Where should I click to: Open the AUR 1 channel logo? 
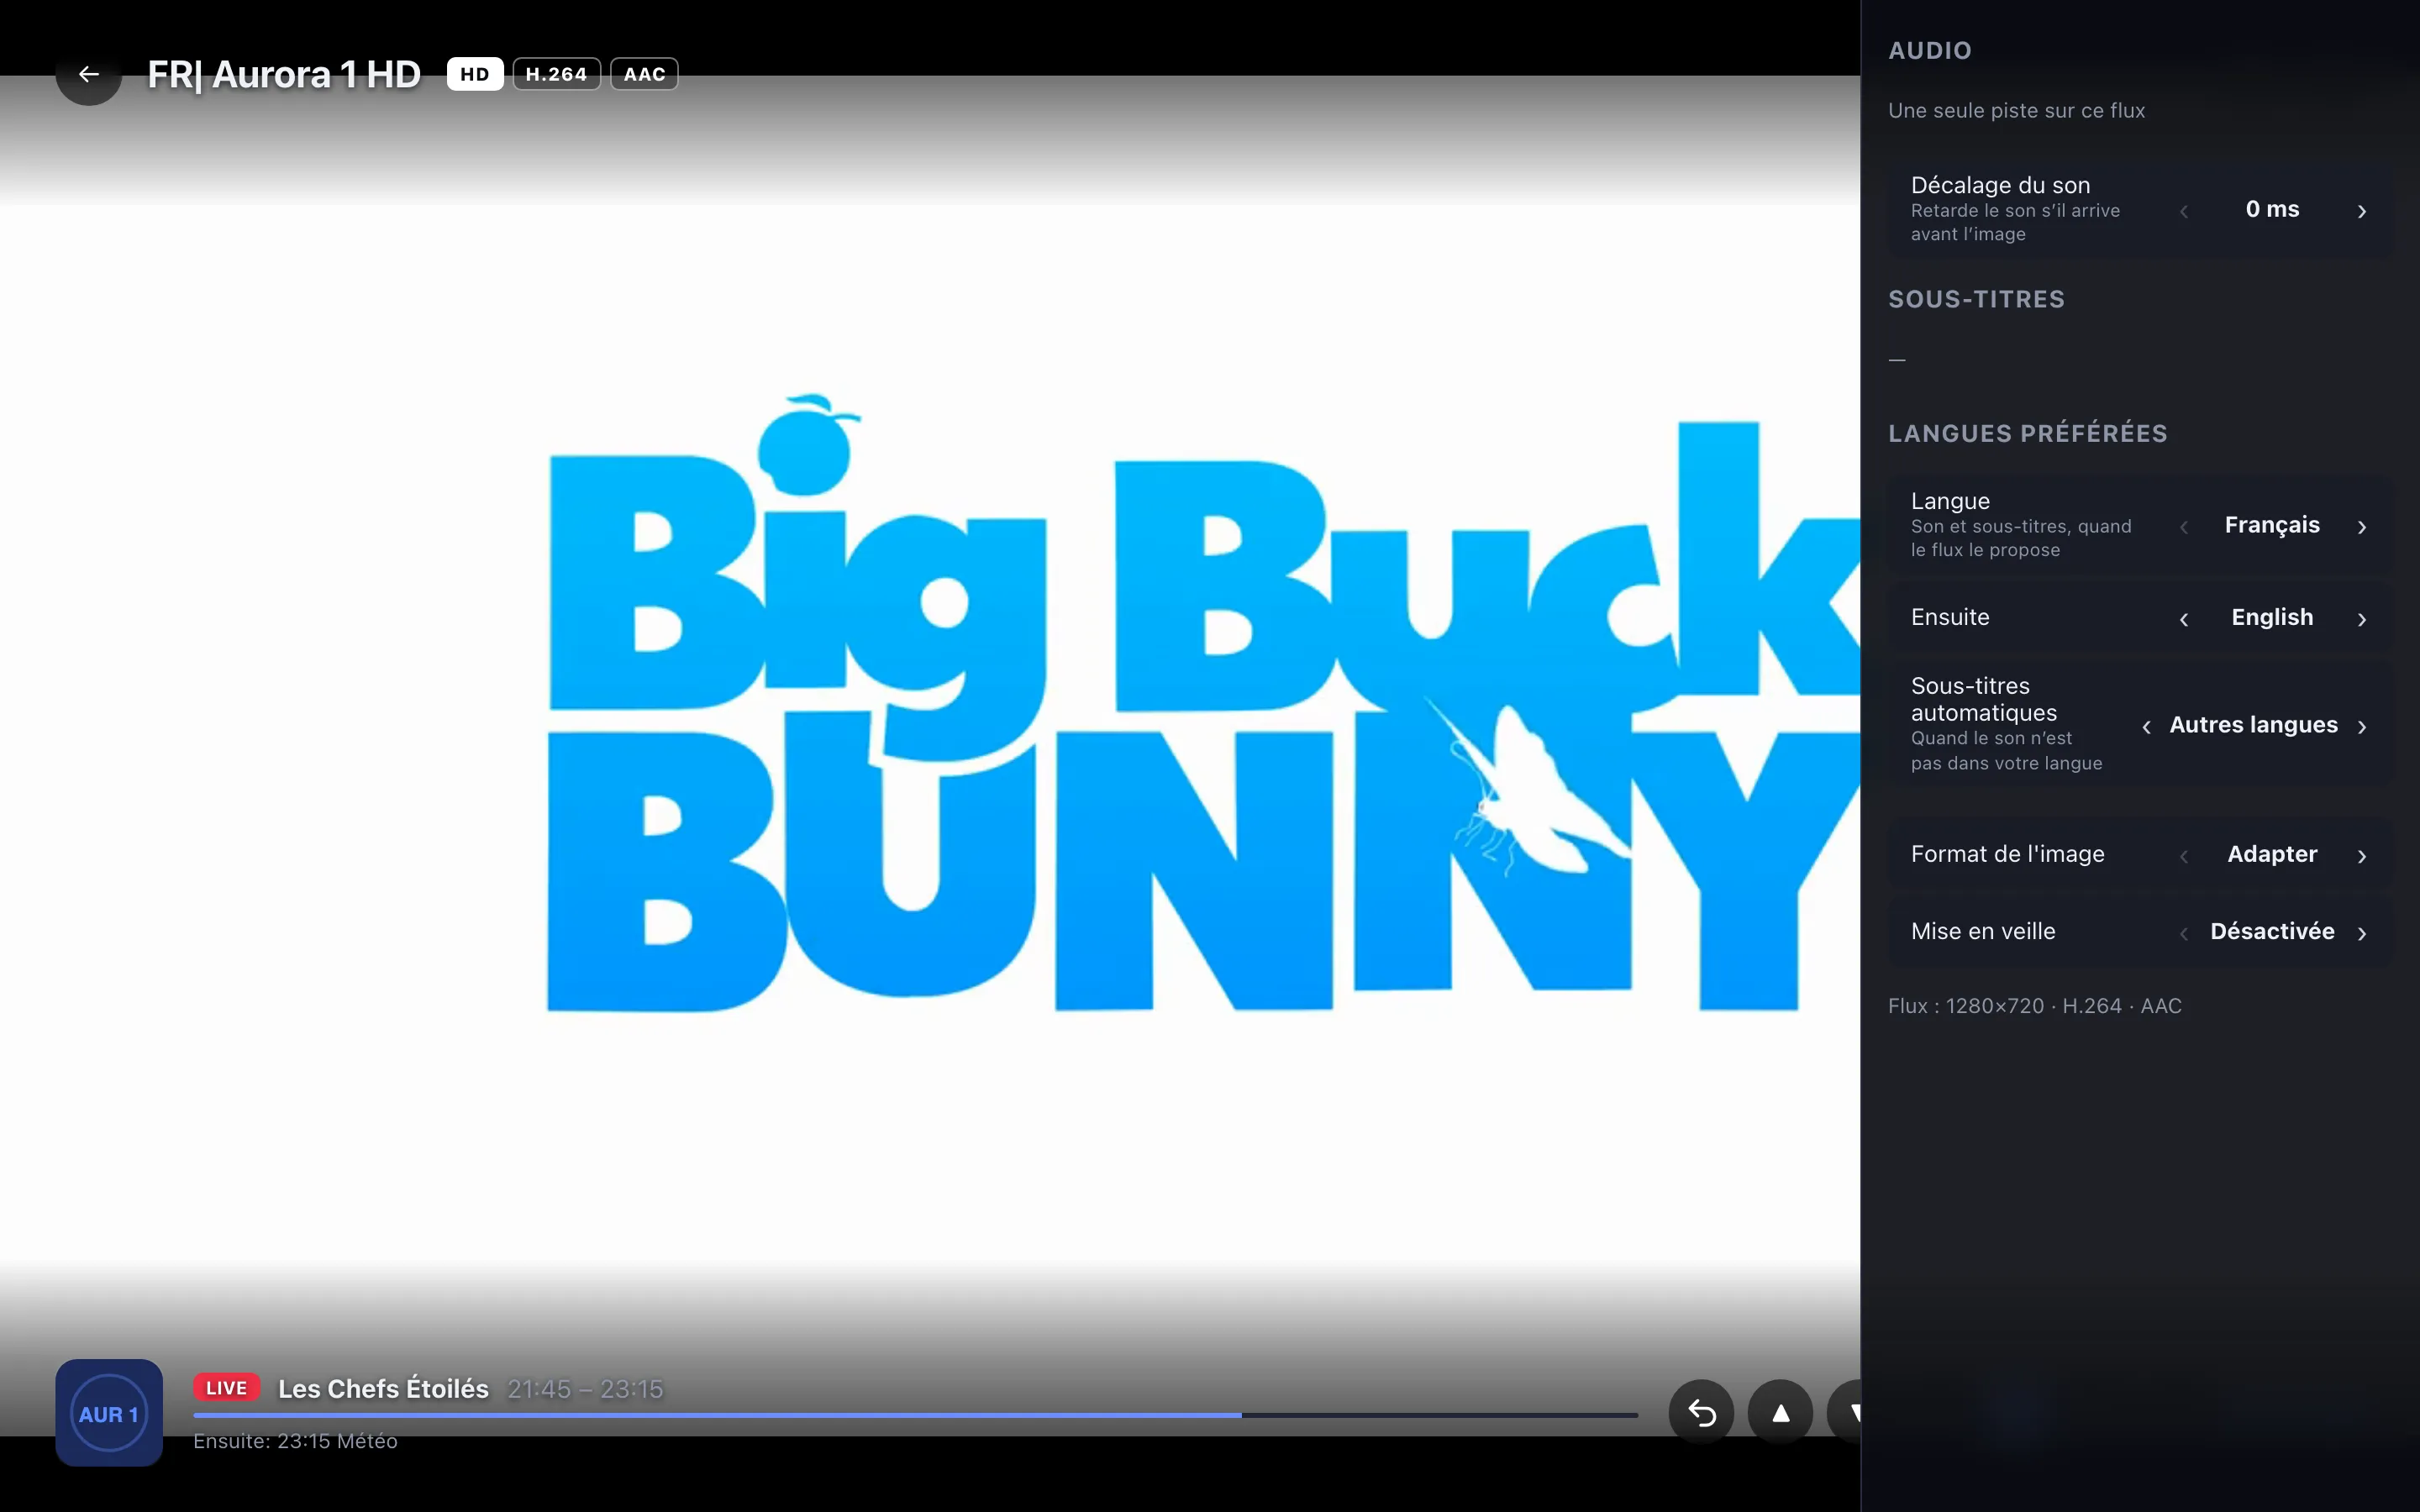click(109, 1413)
